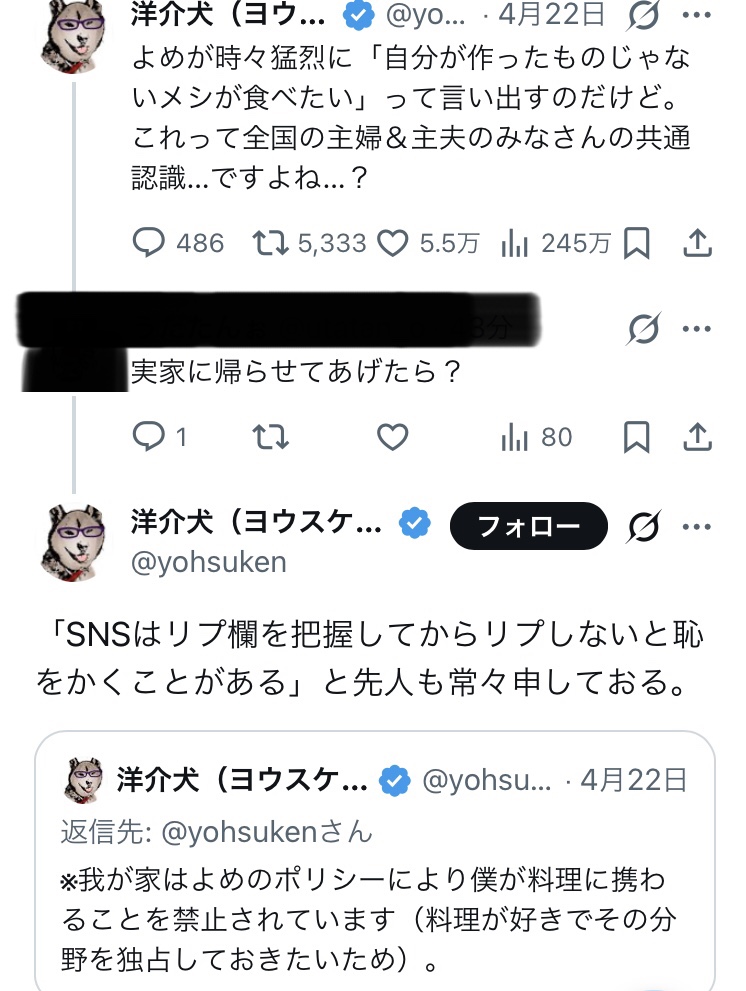Share the top tweet

tap(697, 243)
